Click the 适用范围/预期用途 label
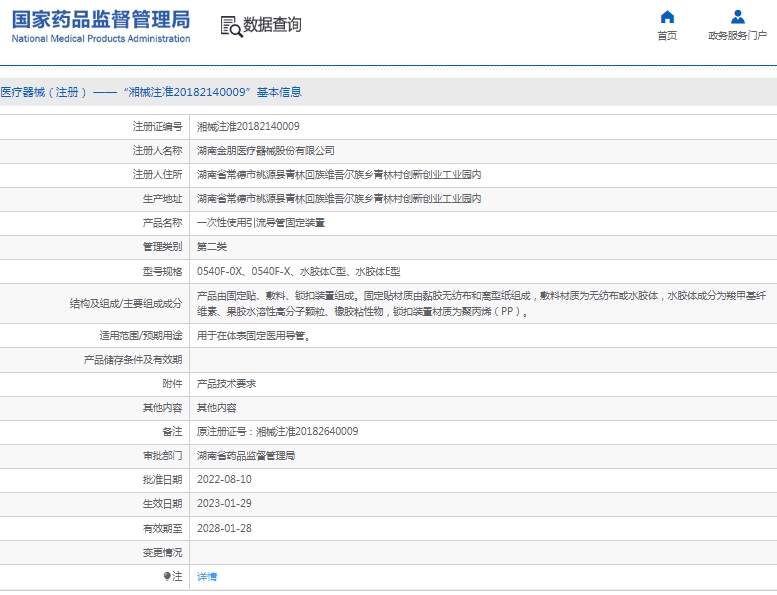Screen dimensions: 777x595 (x=141, y=336)
